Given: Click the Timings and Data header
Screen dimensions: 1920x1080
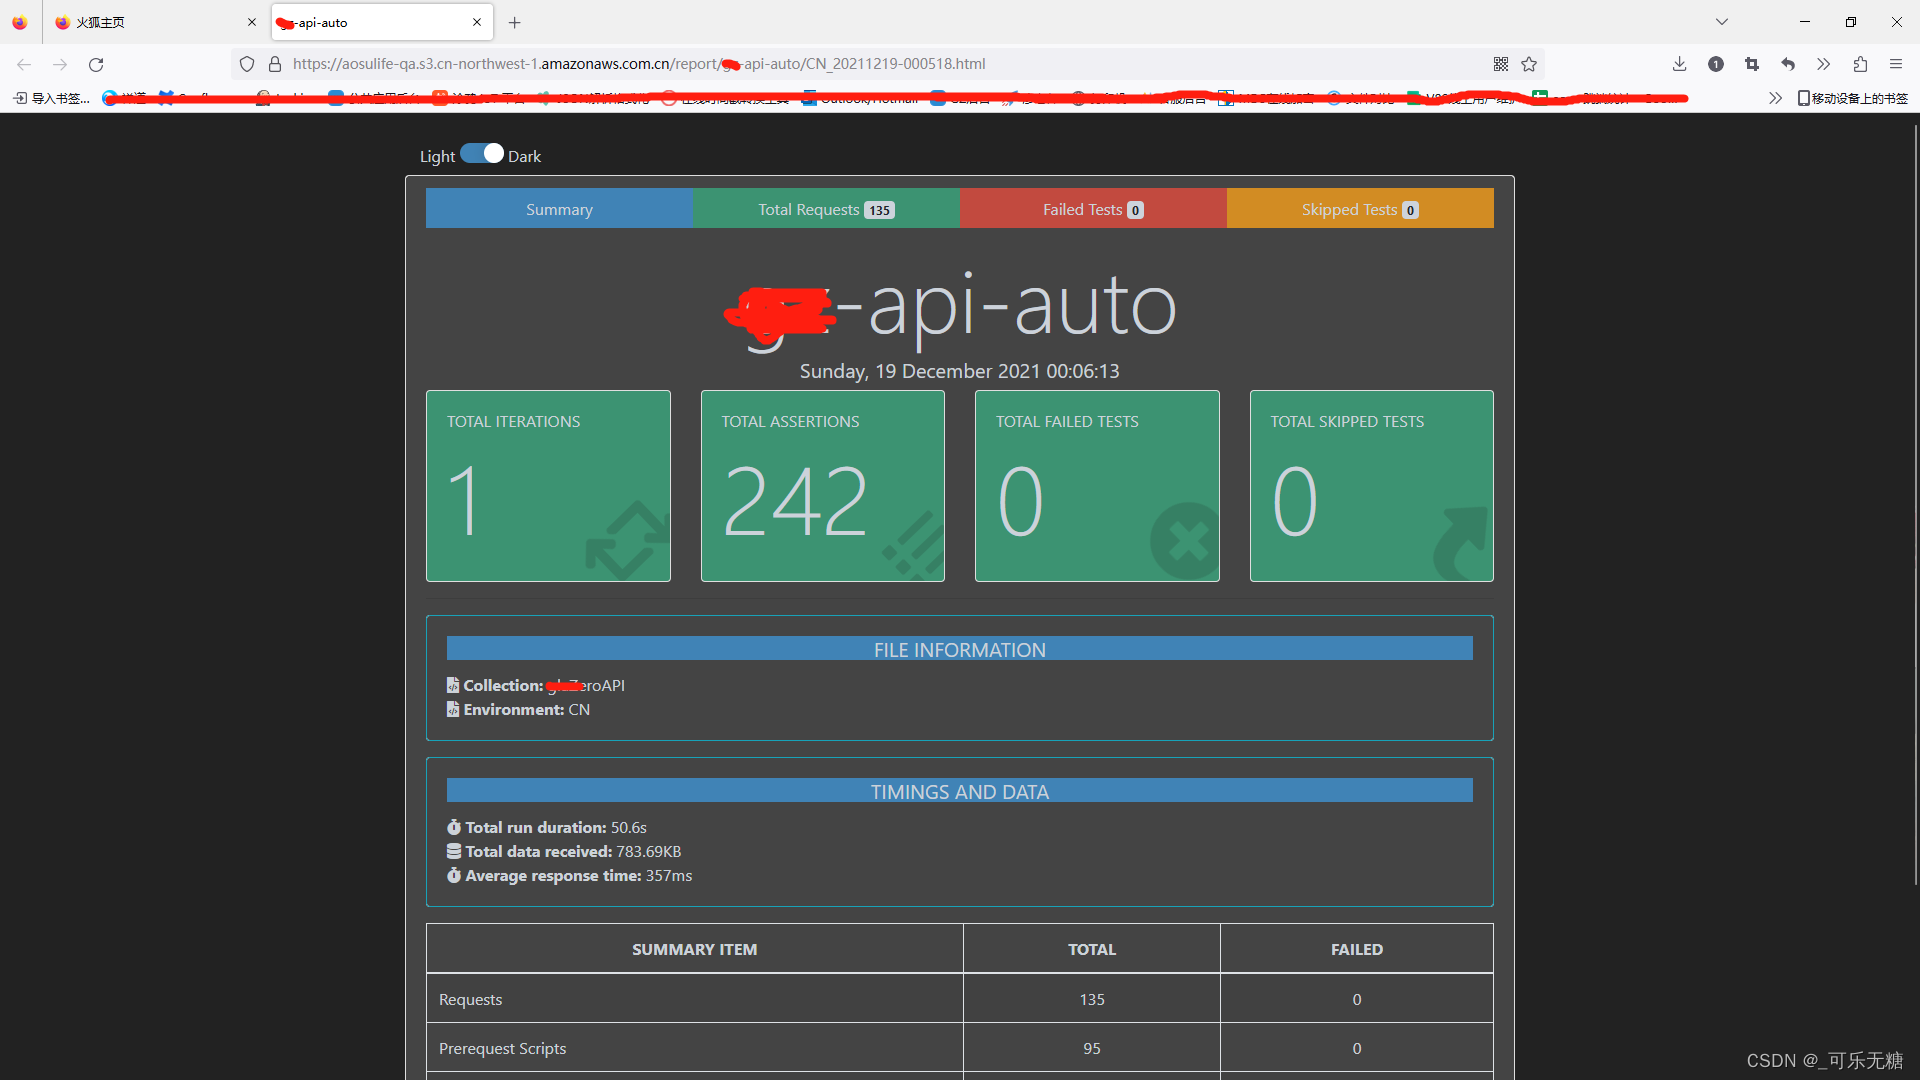Looking at the screenshot, I should pos(960,791).
